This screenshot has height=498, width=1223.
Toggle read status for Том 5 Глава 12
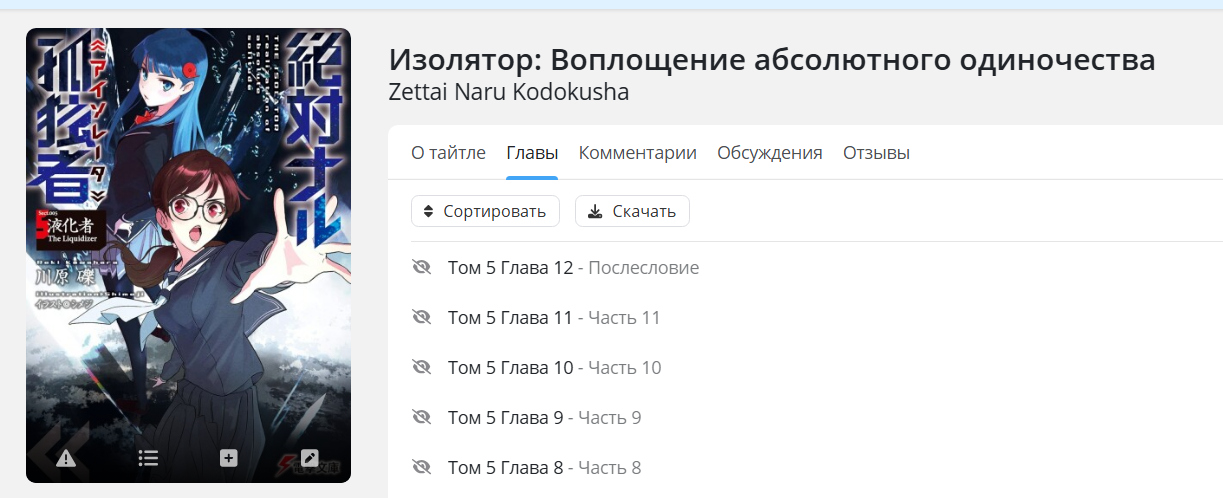coord(421,267)
